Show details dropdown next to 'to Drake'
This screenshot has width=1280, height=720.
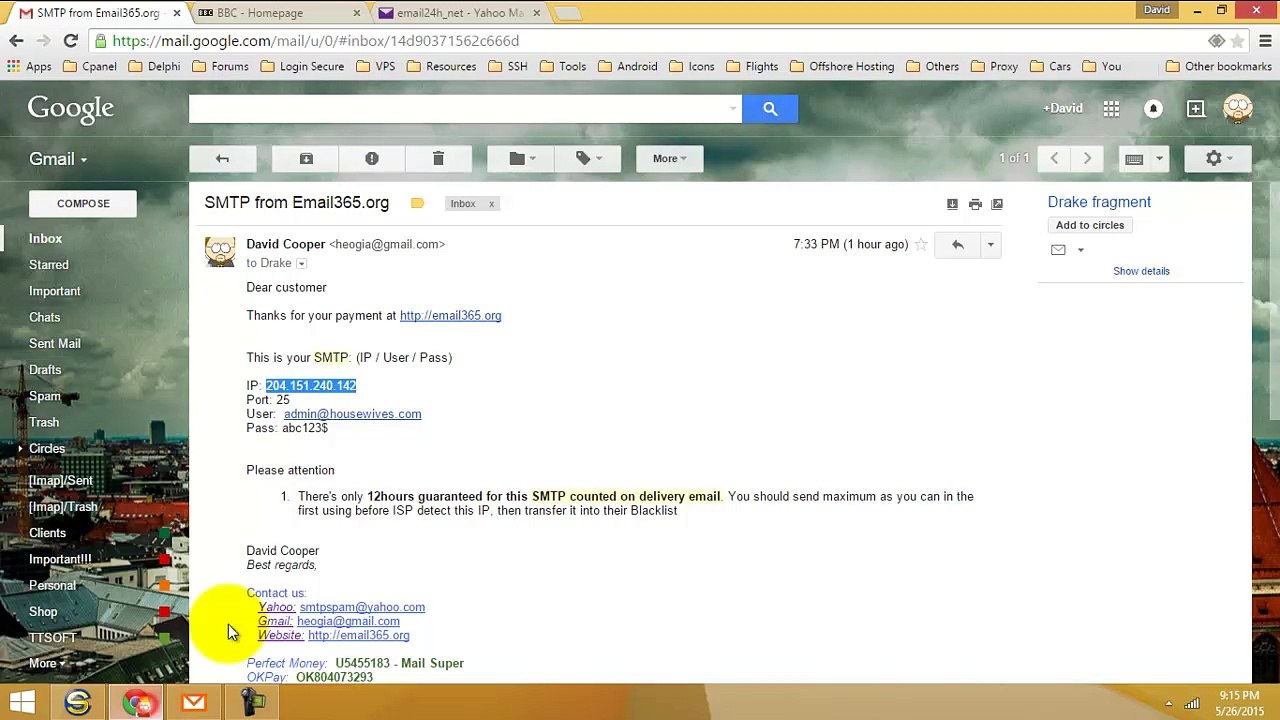pyautogui.click(x=301, y=263)
